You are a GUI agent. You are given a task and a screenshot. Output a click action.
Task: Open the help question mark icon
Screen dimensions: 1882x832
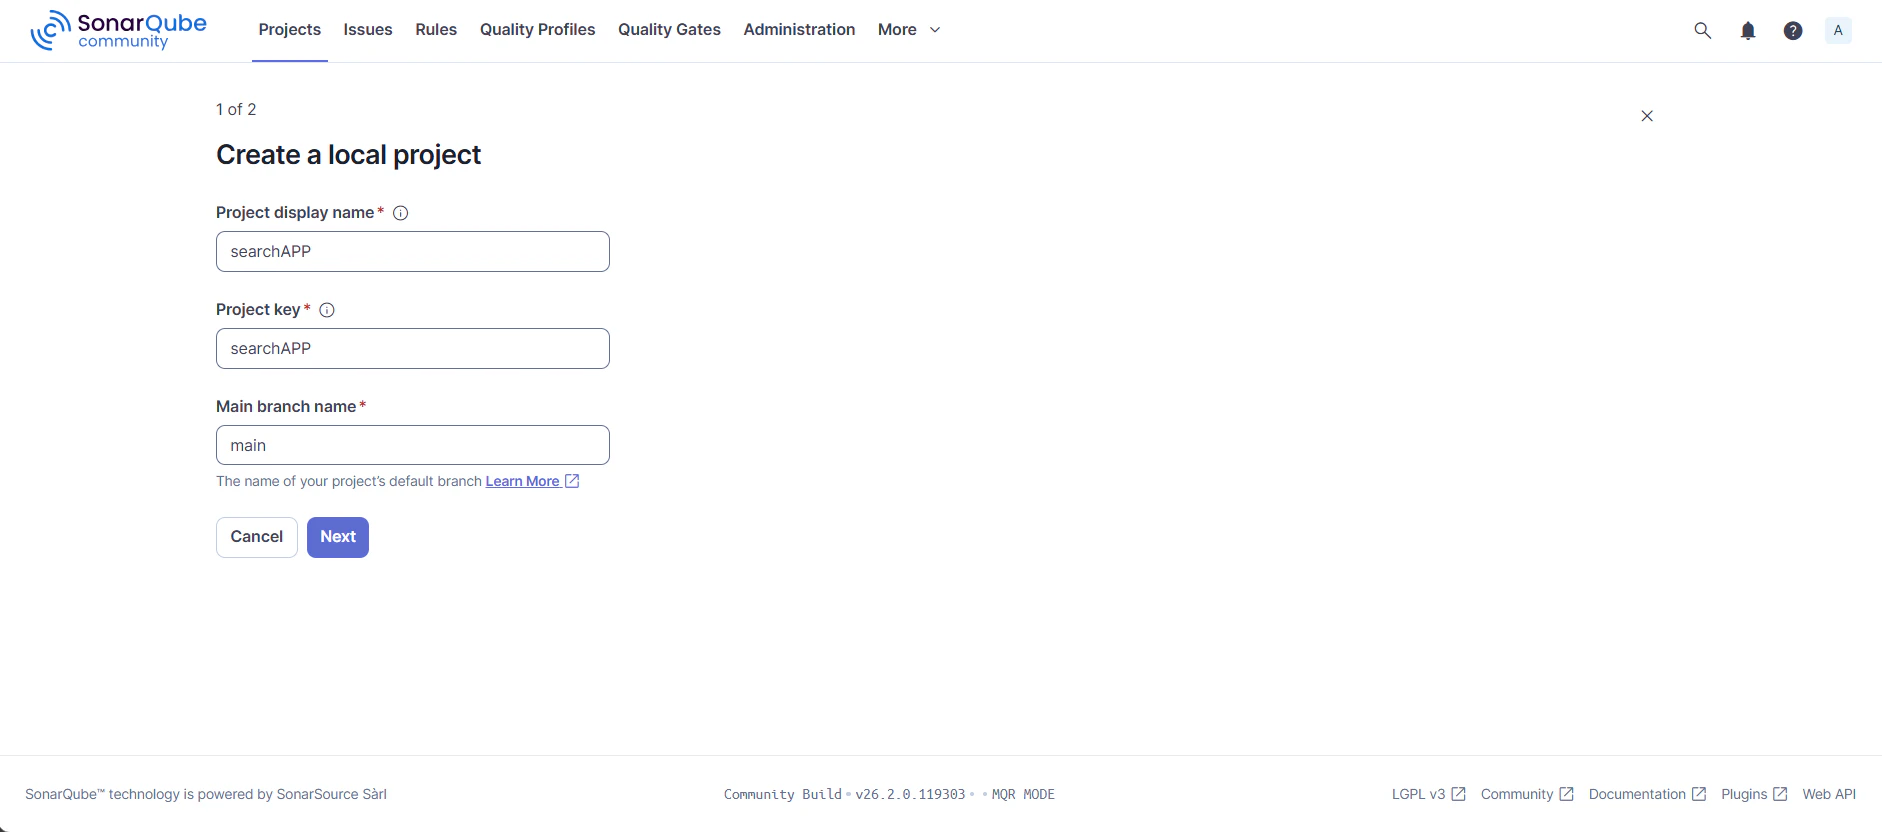[x=1793, y=30]
